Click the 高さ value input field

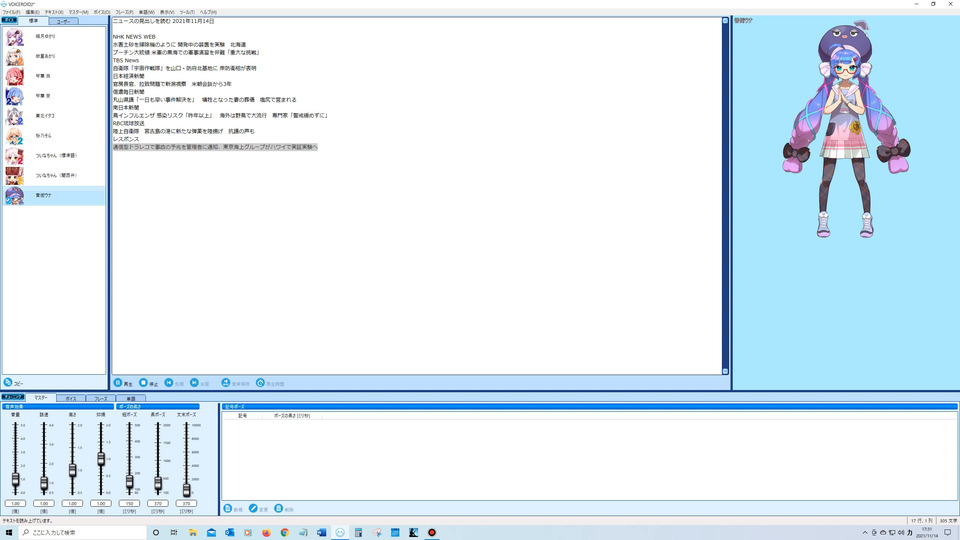tap(72, 503)
